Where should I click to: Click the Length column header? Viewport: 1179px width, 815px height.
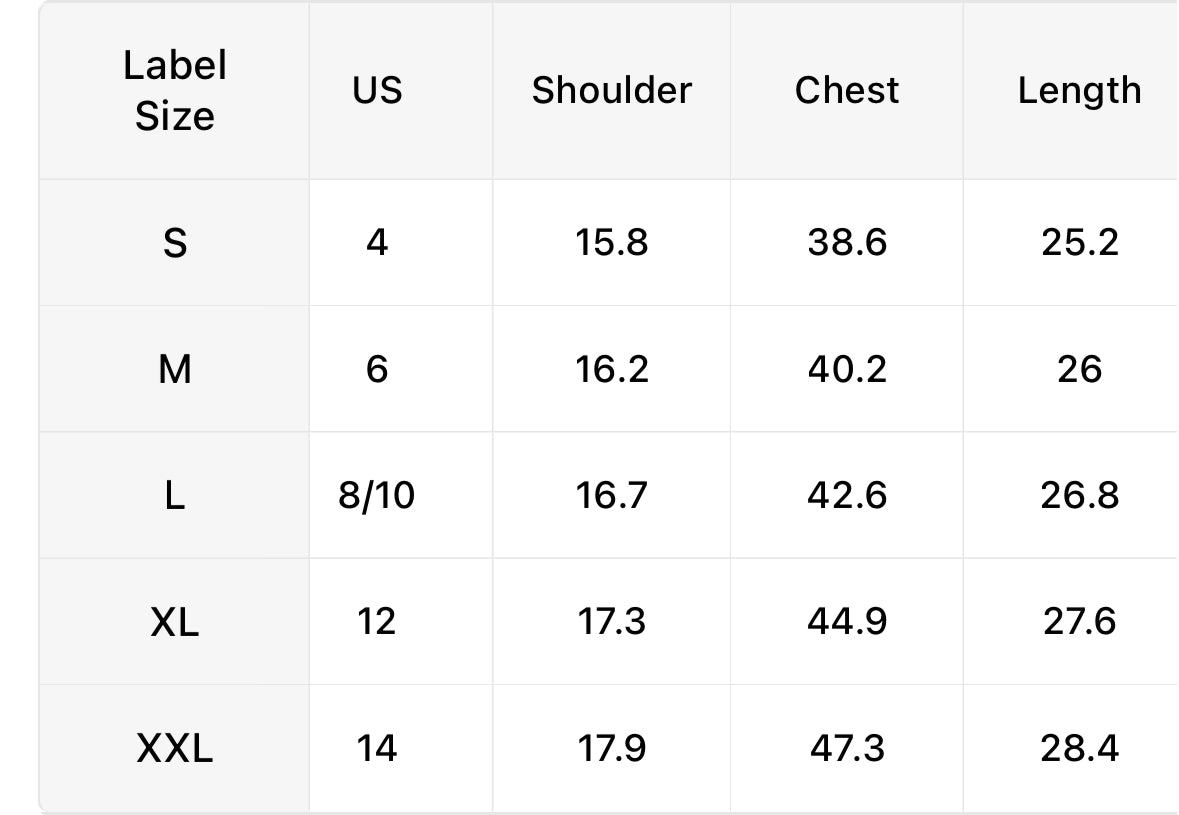(x=1079, y=91)
